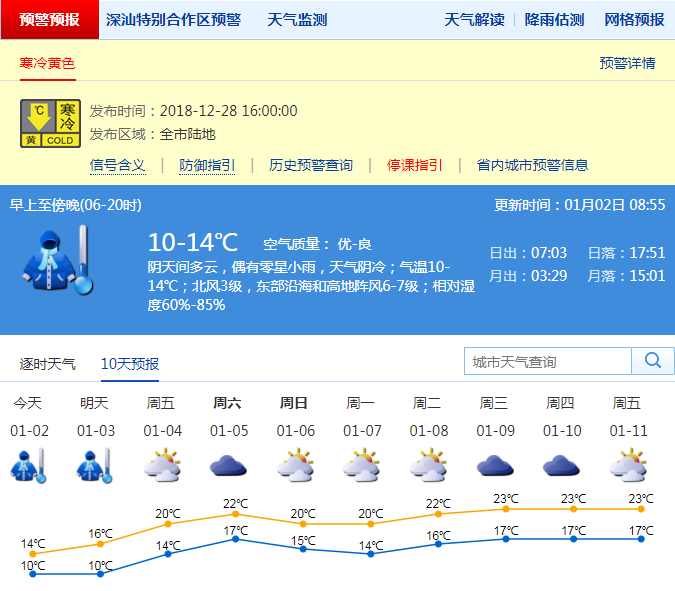This screenshot has height=591, width=675.
Task: Click the yellow cold warning signal icon
Action: click(50, 123)
